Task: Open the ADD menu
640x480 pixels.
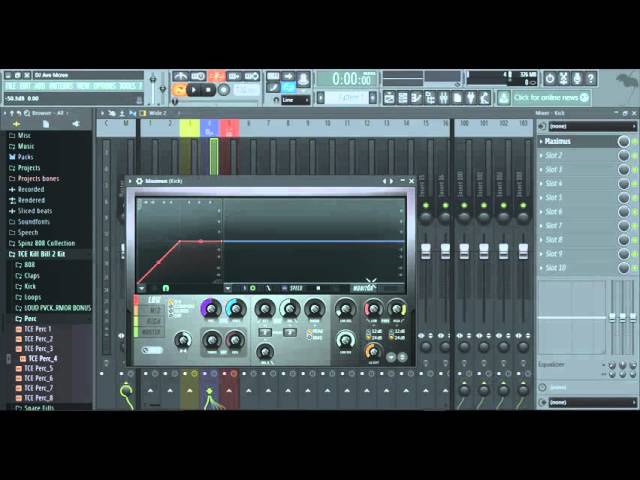Action: pos(40,86)
